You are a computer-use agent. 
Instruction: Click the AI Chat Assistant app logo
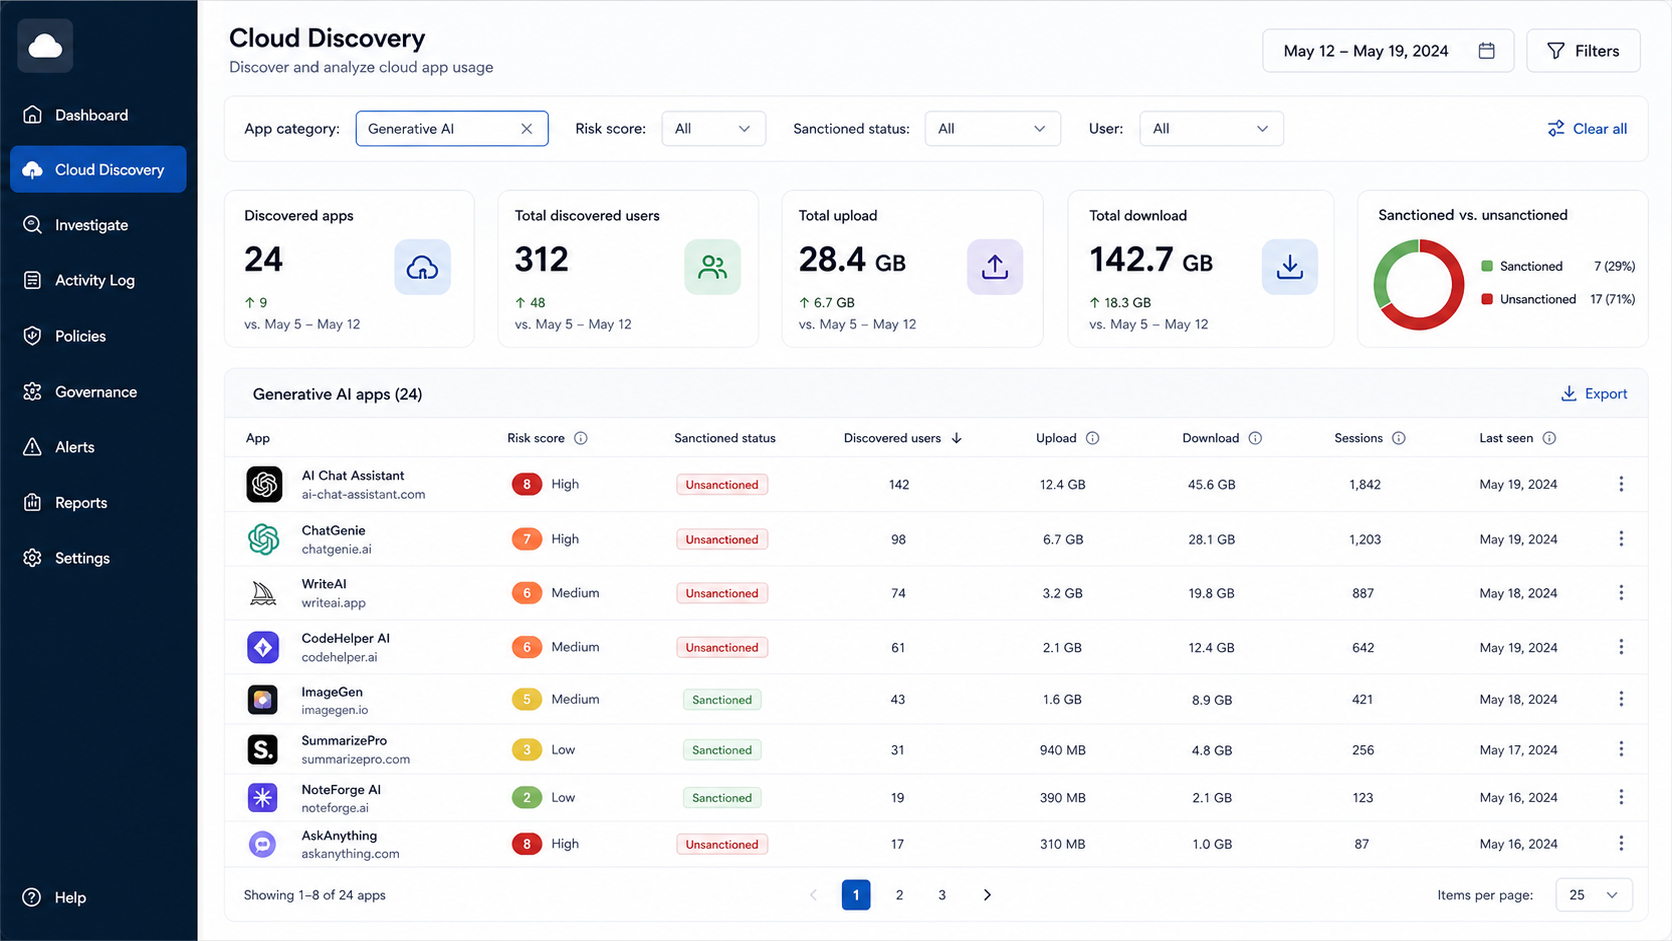[x=264, y=484]
